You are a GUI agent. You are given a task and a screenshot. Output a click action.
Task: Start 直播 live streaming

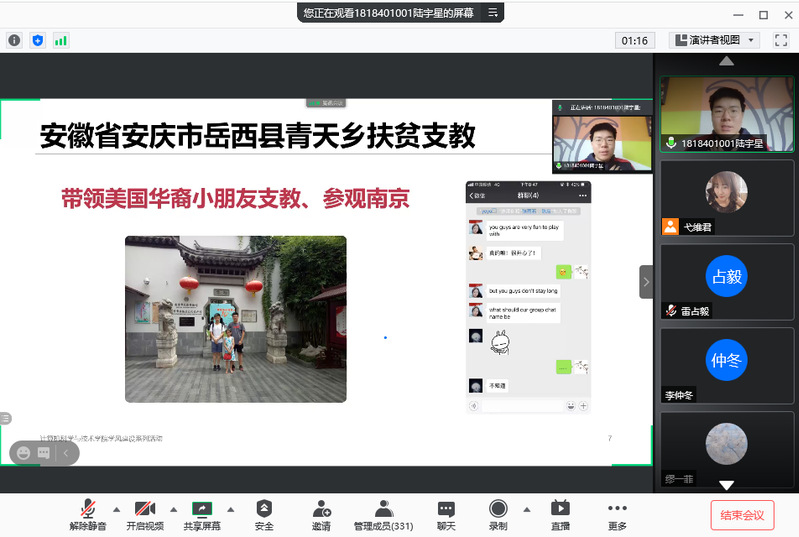560,514
